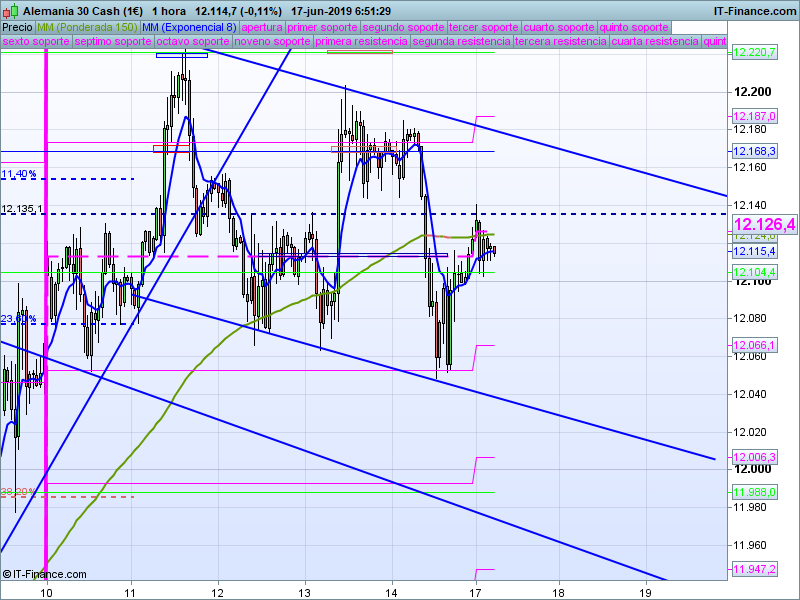Select the MM (Ponderada 150) indicator label
The width and height of the screenshot is (800, 600).
[87, 28]
